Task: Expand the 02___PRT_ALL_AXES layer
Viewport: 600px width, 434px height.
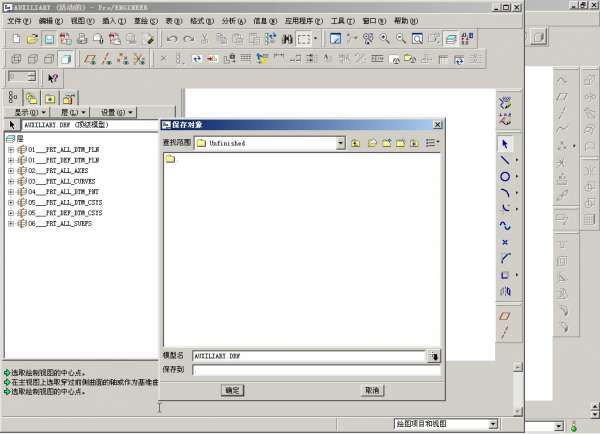Action: 11,171
